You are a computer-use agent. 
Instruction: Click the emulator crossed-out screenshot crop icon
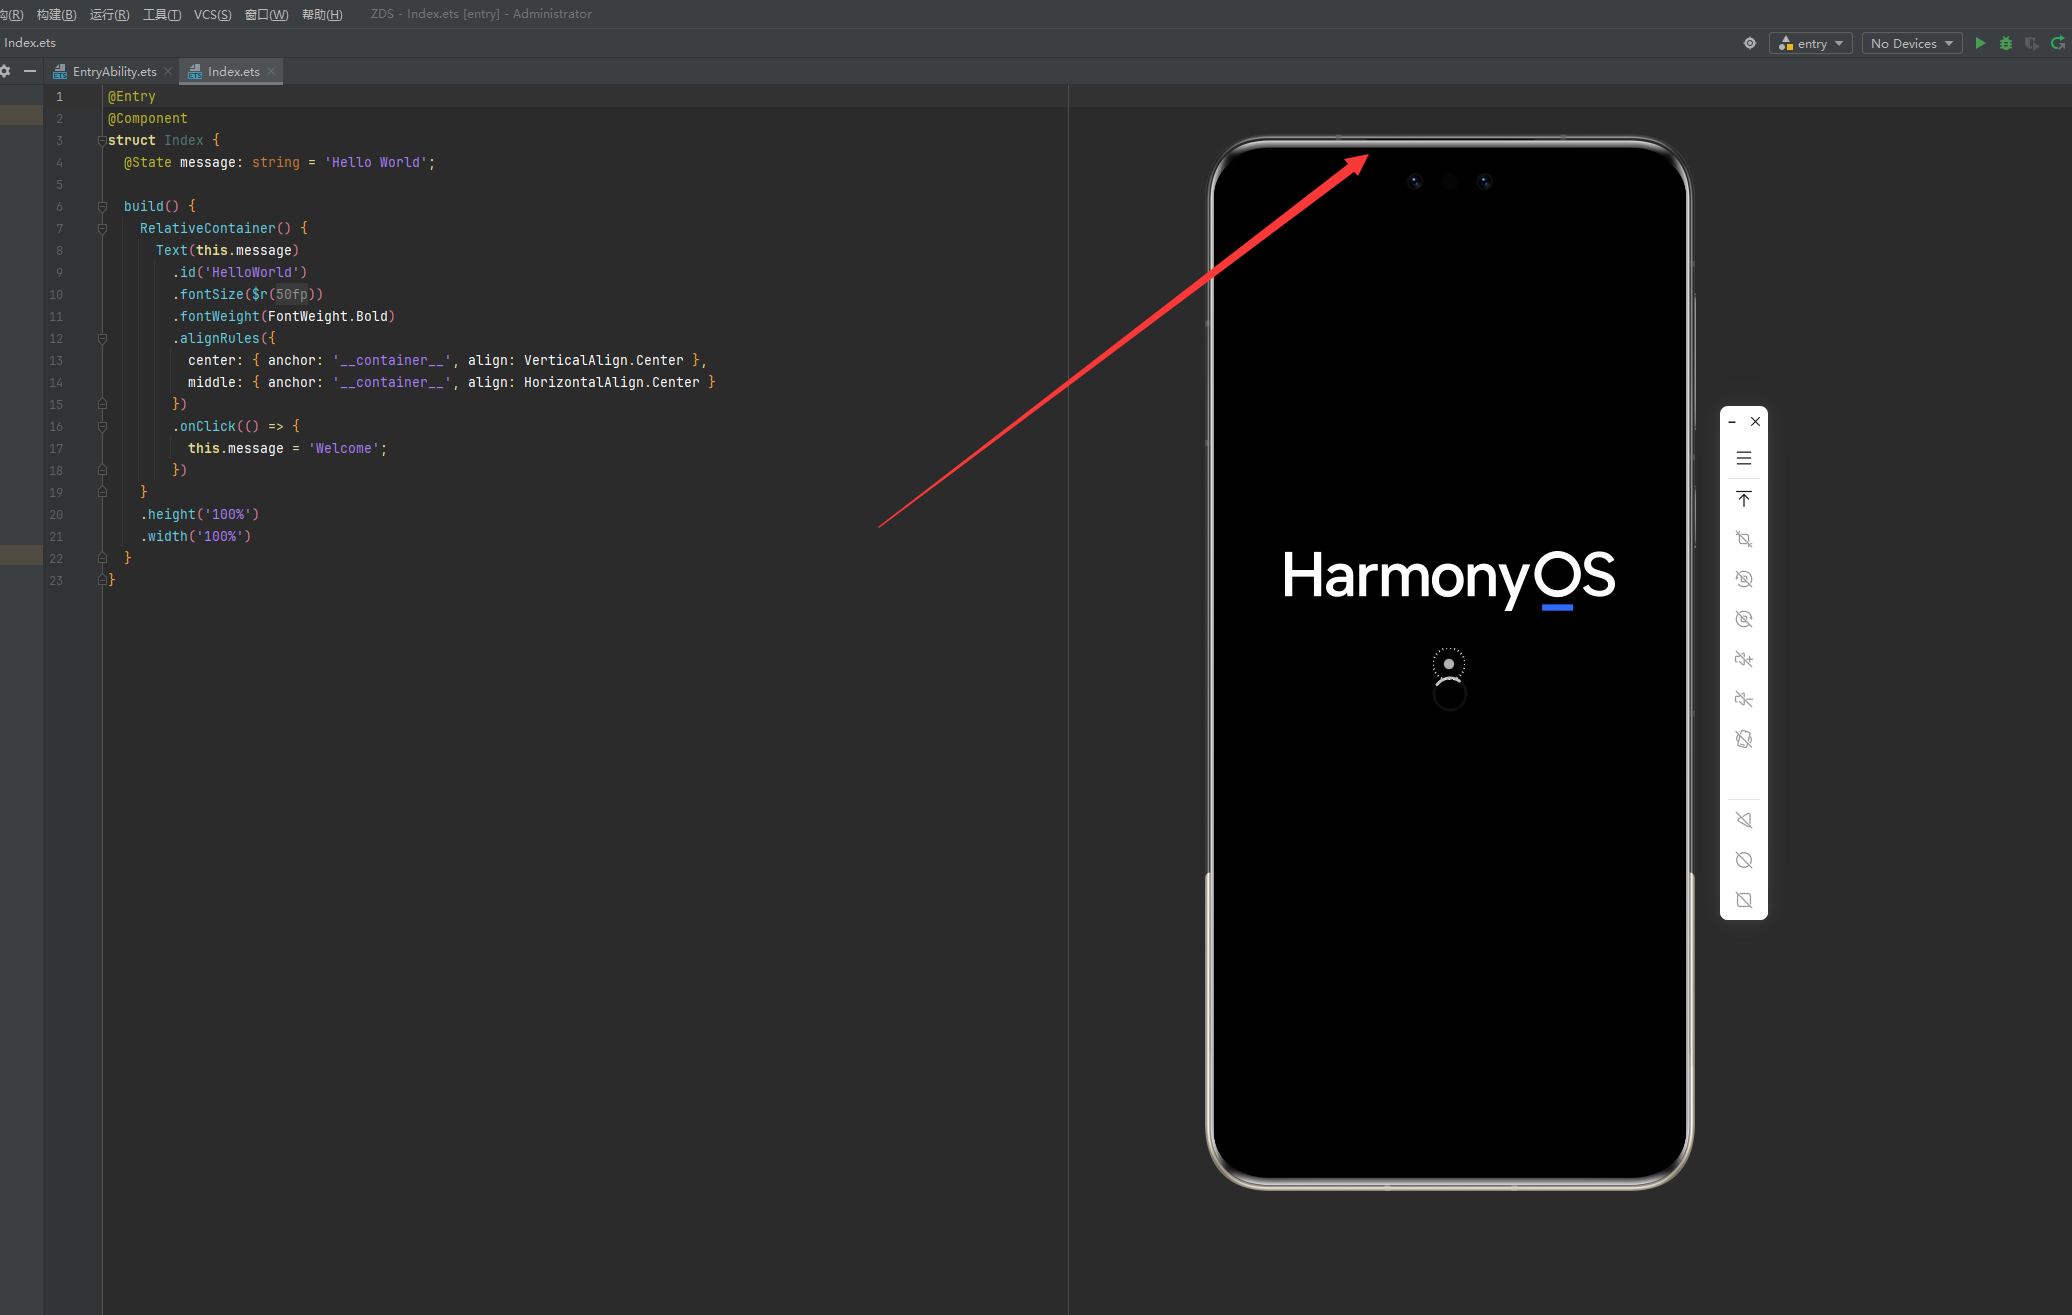point(1744,539)
